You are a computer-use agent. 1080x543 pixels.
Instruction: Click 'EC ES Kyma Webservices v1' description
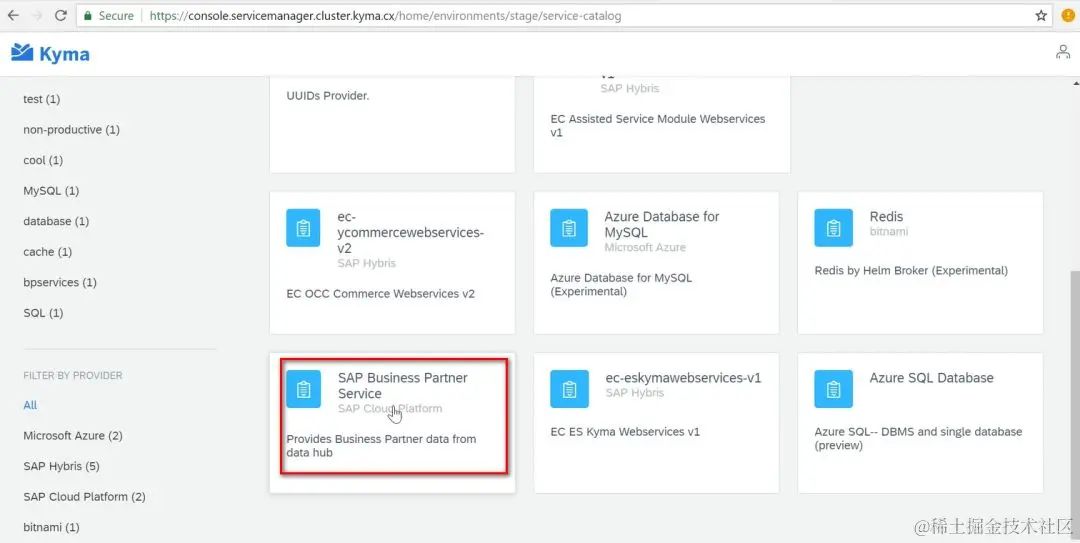point(625,432)
